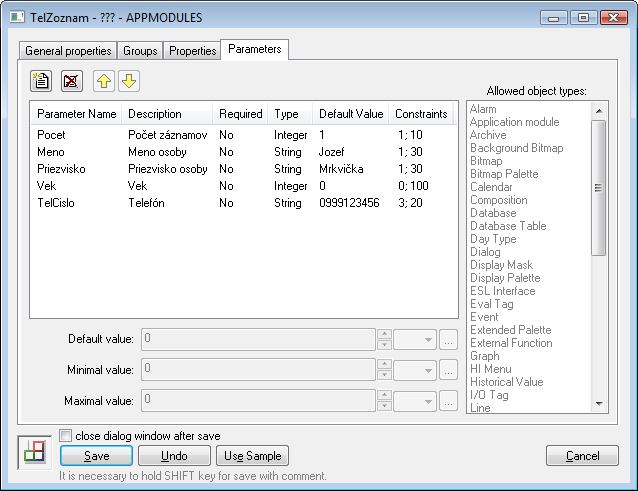
Task: Open the Default value dropdown
Action: 415,339
